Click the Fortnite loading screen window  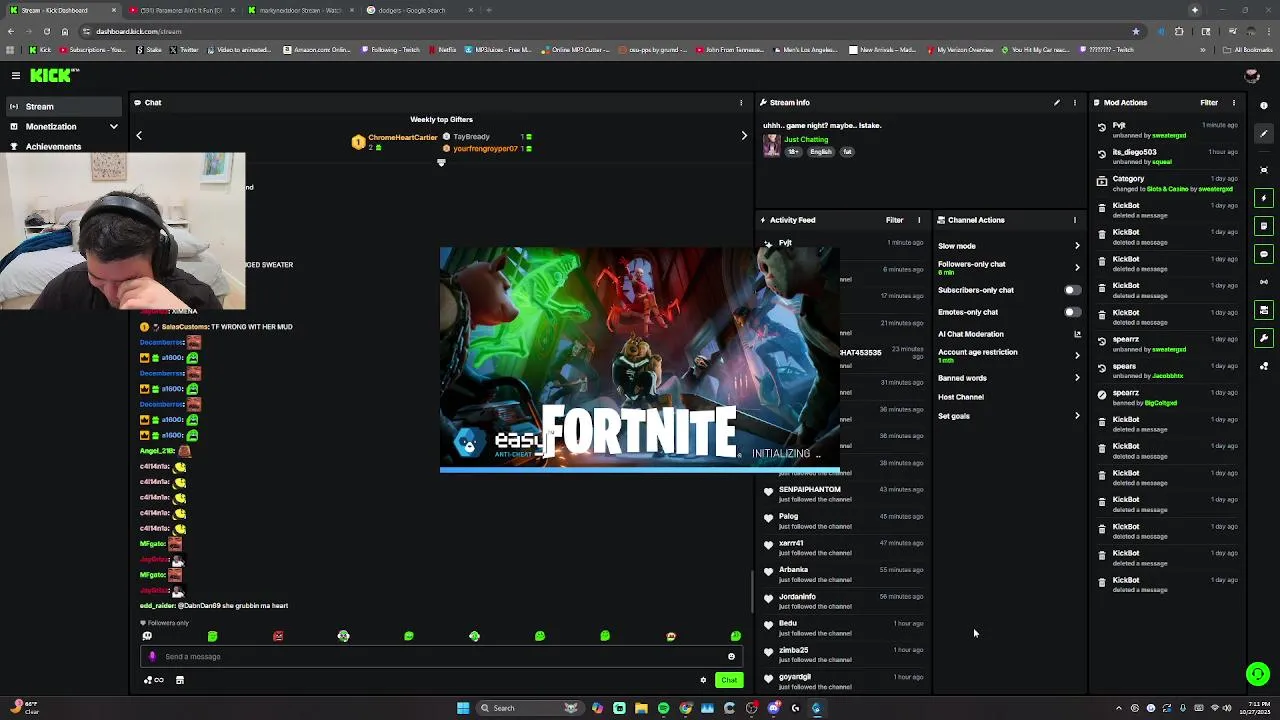(x=640, y=360)
